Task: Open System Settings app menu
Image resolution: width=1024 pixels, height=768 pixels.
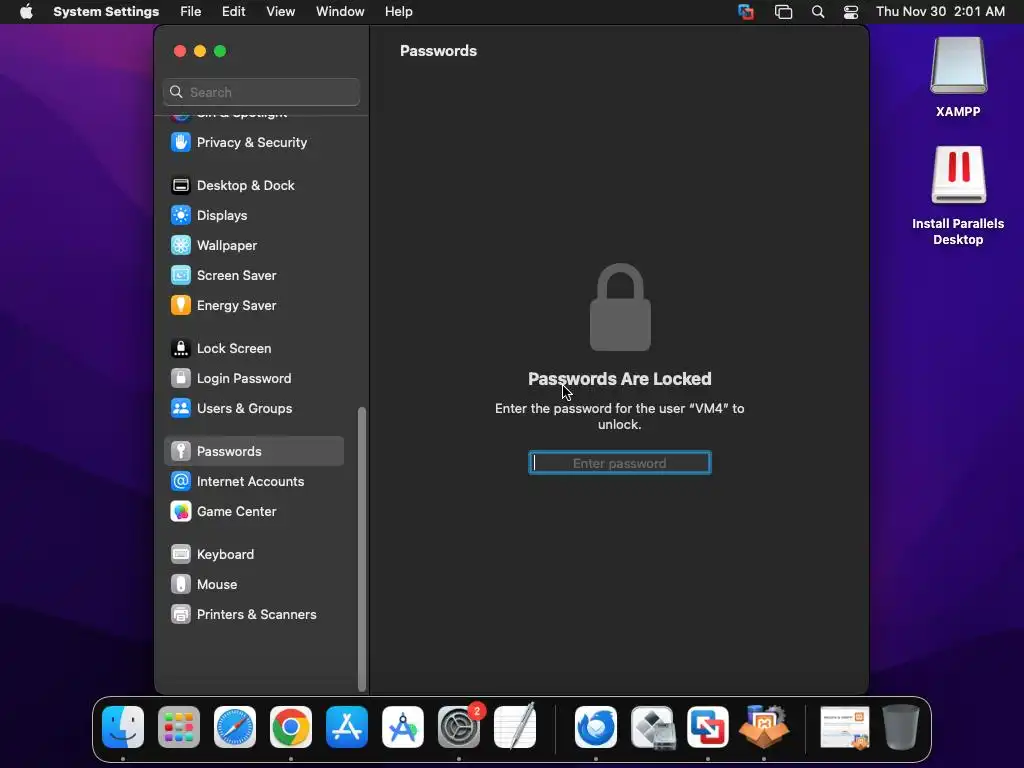Action: [x=106, y=12]
